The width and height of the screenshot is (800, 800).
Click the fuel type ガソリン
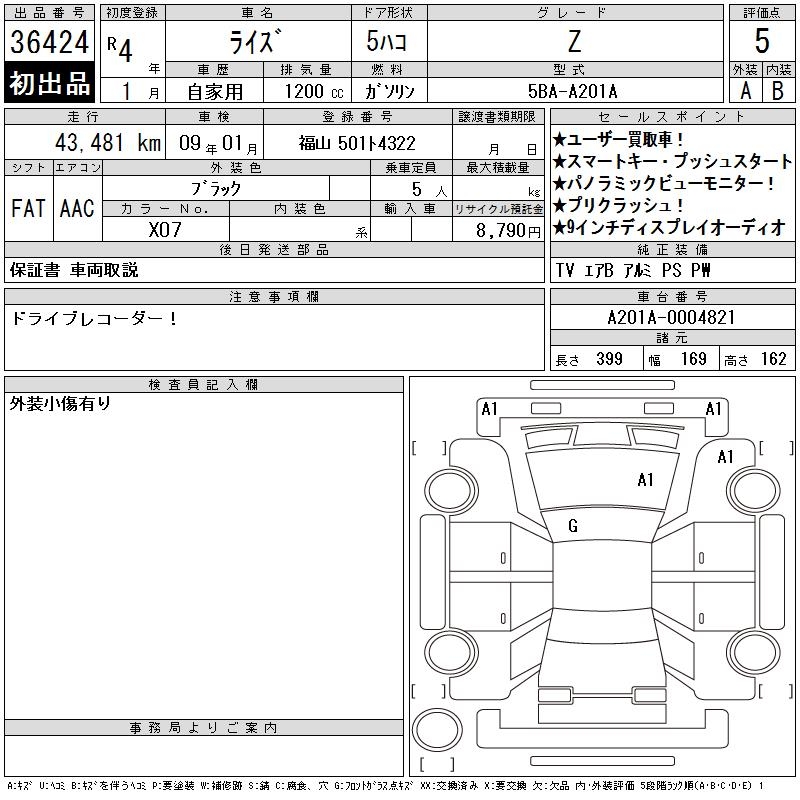[389, 91]
